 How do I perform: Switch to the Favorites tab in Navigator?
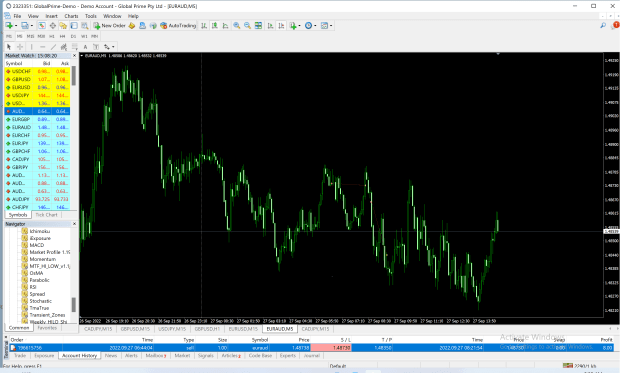(x=47, y=328)
